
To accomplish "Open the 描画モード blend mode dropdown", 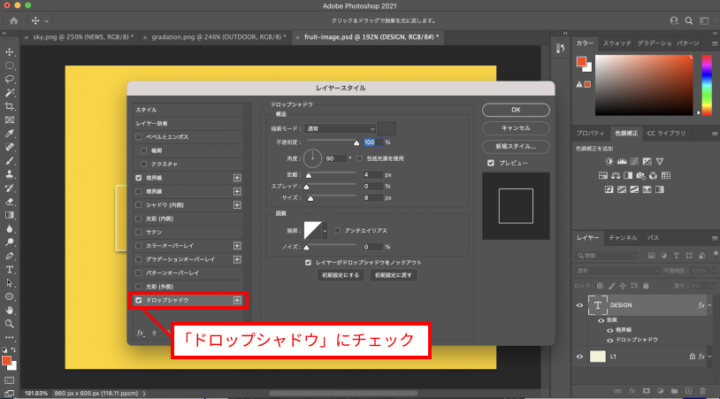I will click(340, 129).
